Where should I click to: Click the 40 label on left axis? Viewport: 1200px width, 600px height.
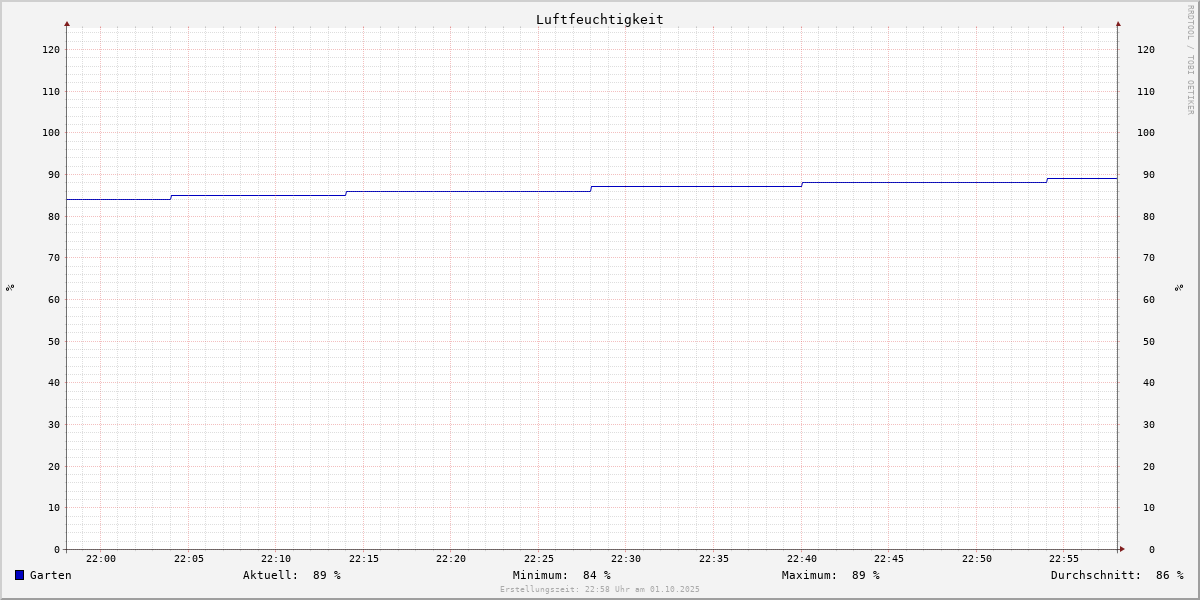click(x=54, y=382)
